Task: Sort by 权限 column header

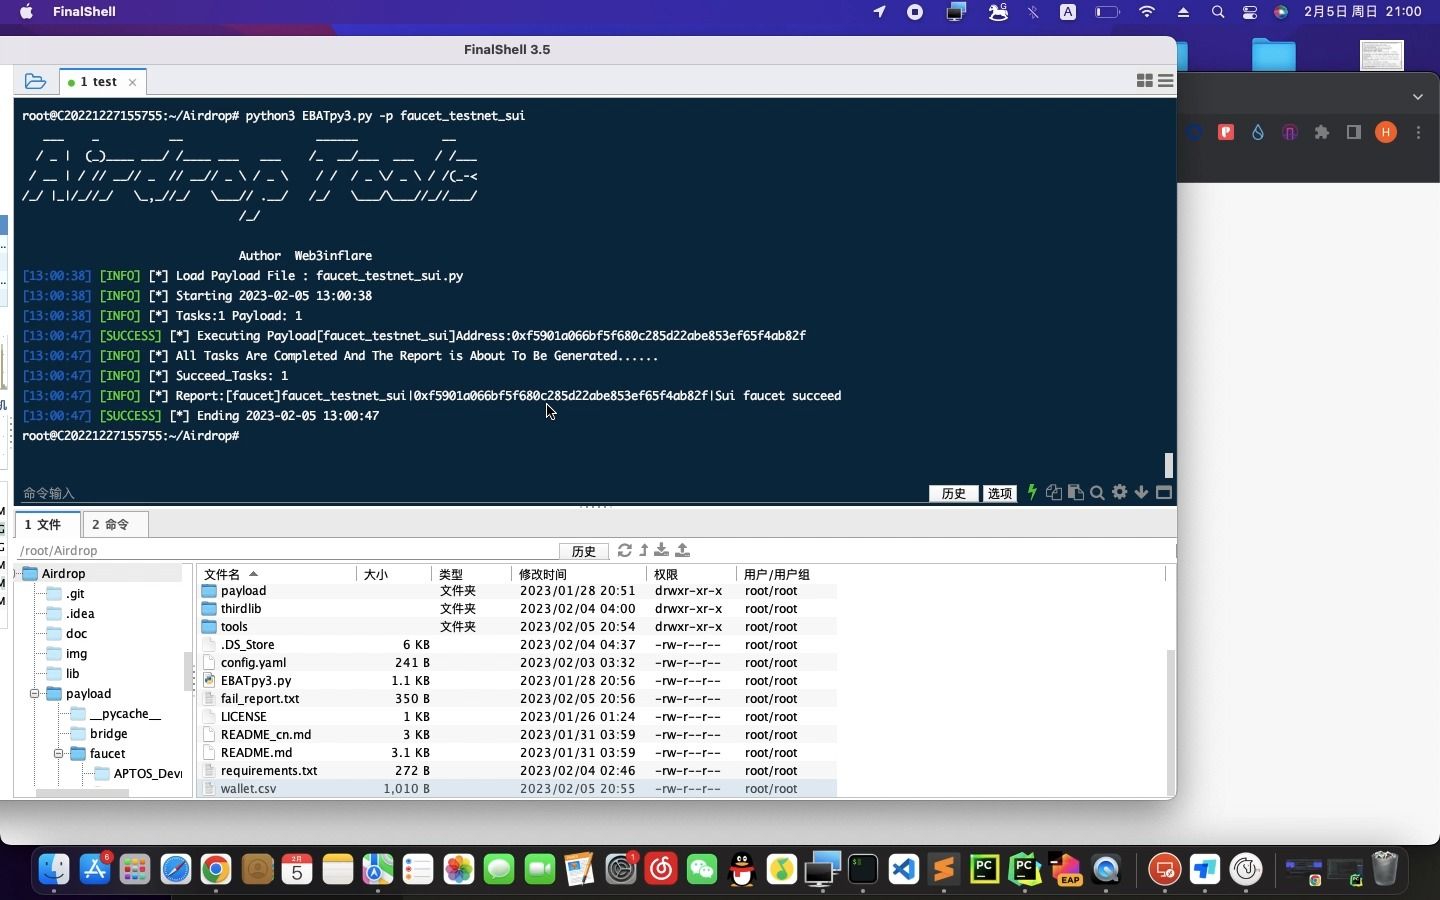Action: [692, 574]
